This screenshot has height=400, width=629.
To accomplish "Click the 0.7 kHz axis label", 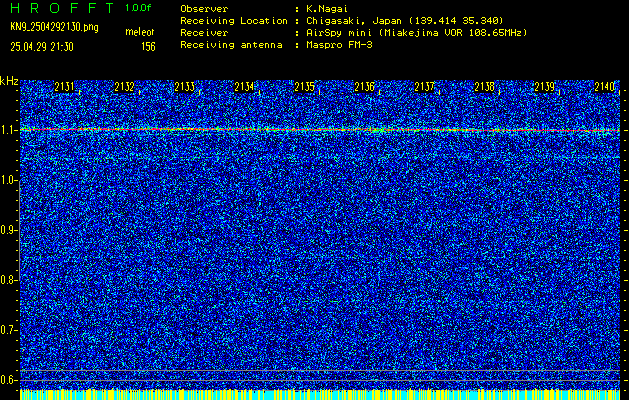I will pos(7,330).
